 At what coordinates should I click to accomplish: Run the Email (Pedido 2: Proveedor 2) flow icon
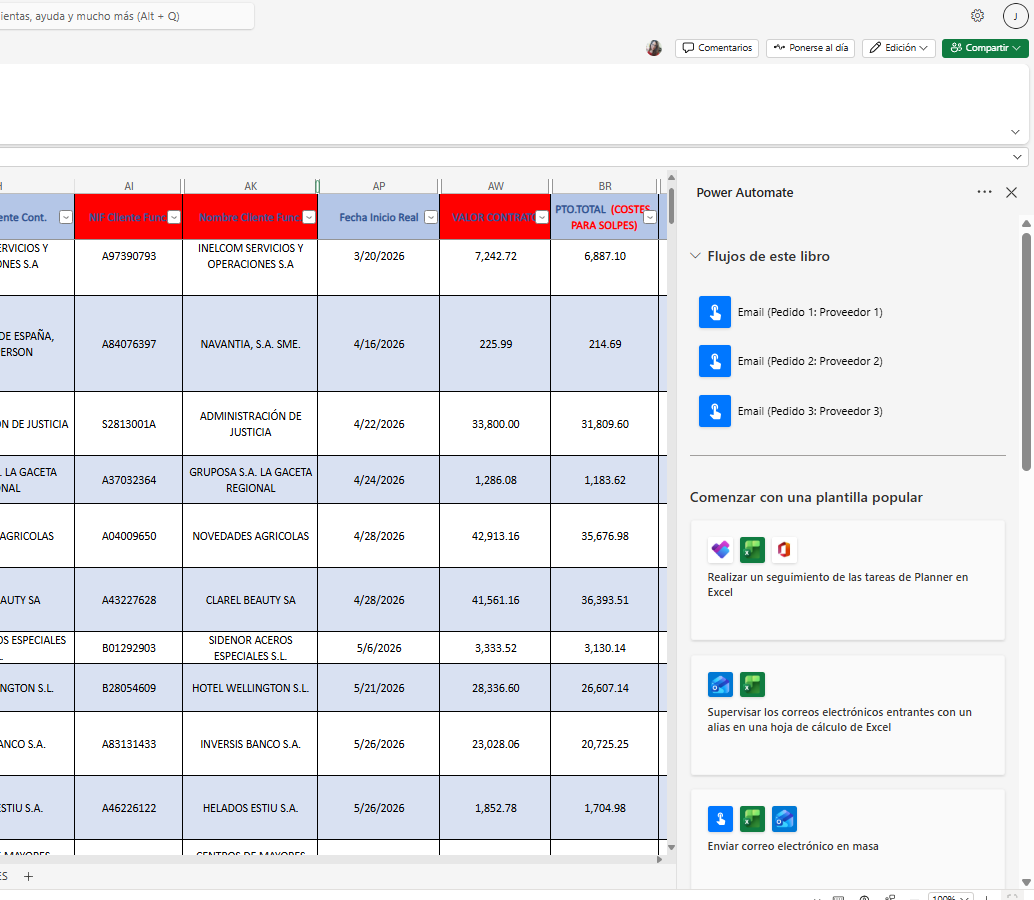[715, 361]
